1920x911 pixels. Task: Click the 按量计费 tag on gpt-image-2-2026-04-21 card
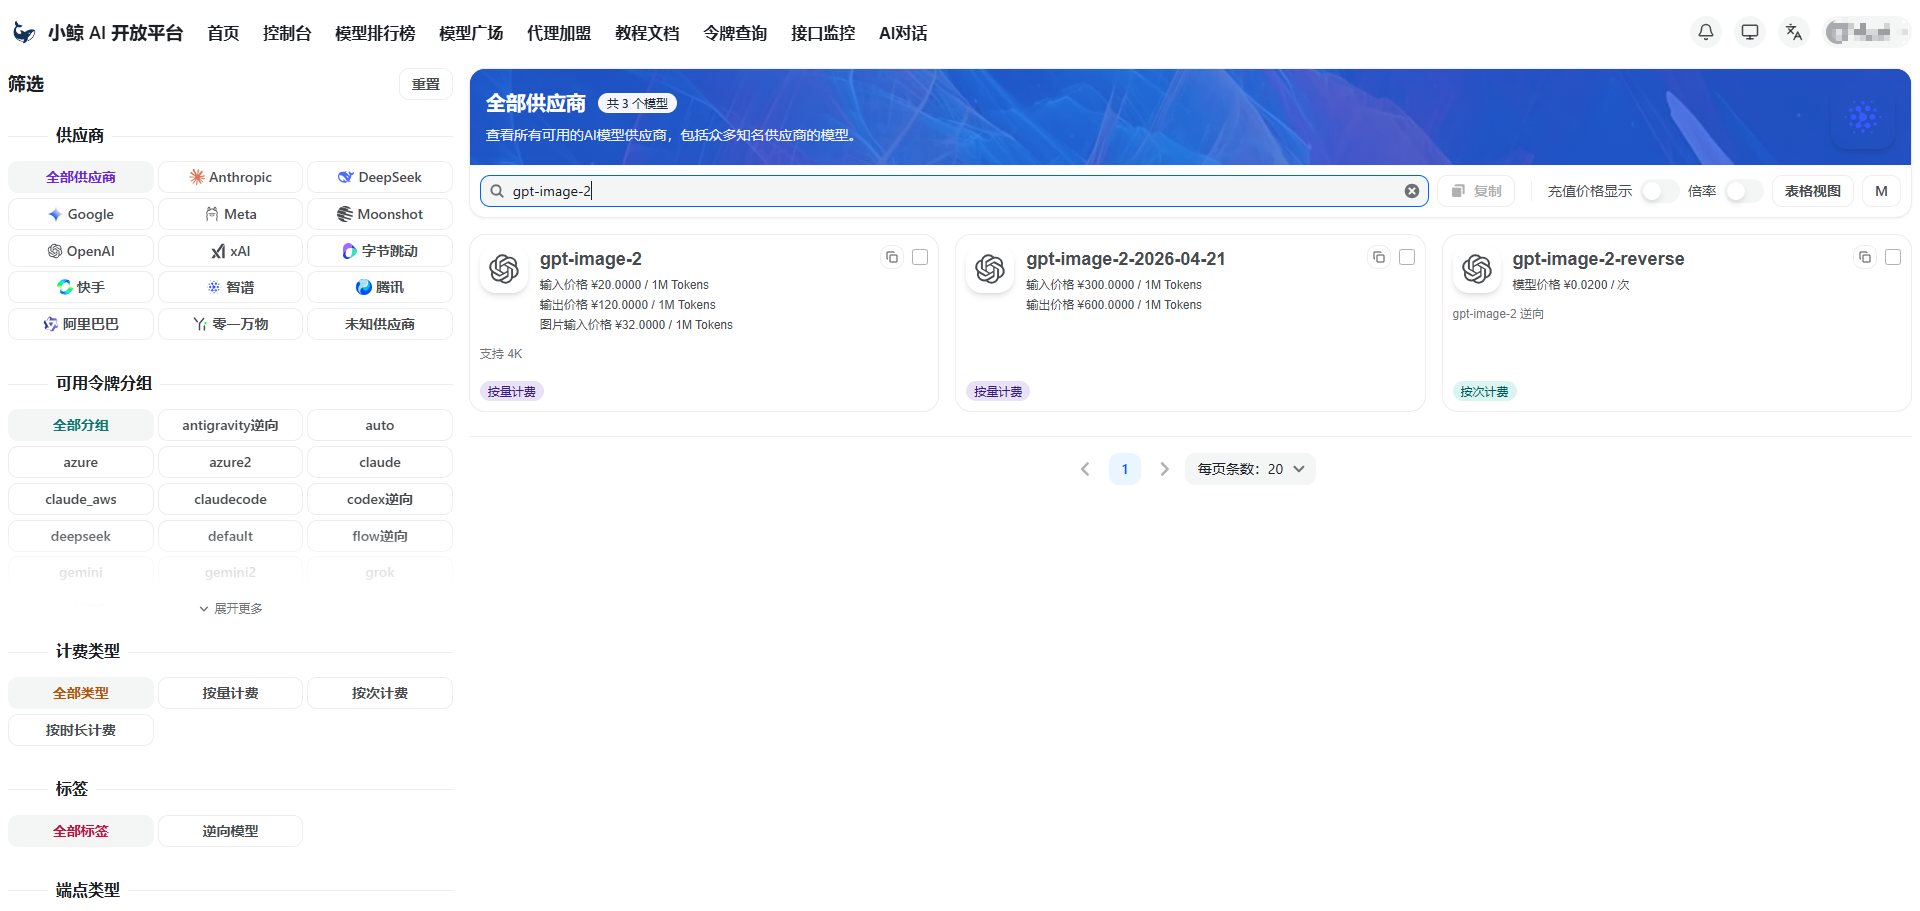click(x=998, y=392)
